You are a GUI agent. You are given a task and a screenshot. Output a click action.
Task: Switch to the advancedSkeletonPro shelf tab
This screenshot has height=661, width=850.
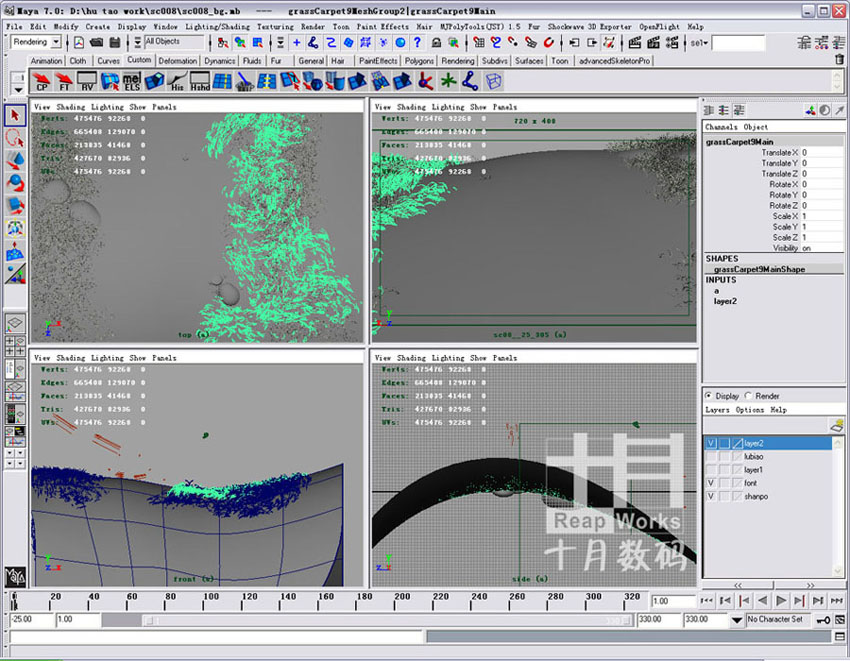(614, 61)
